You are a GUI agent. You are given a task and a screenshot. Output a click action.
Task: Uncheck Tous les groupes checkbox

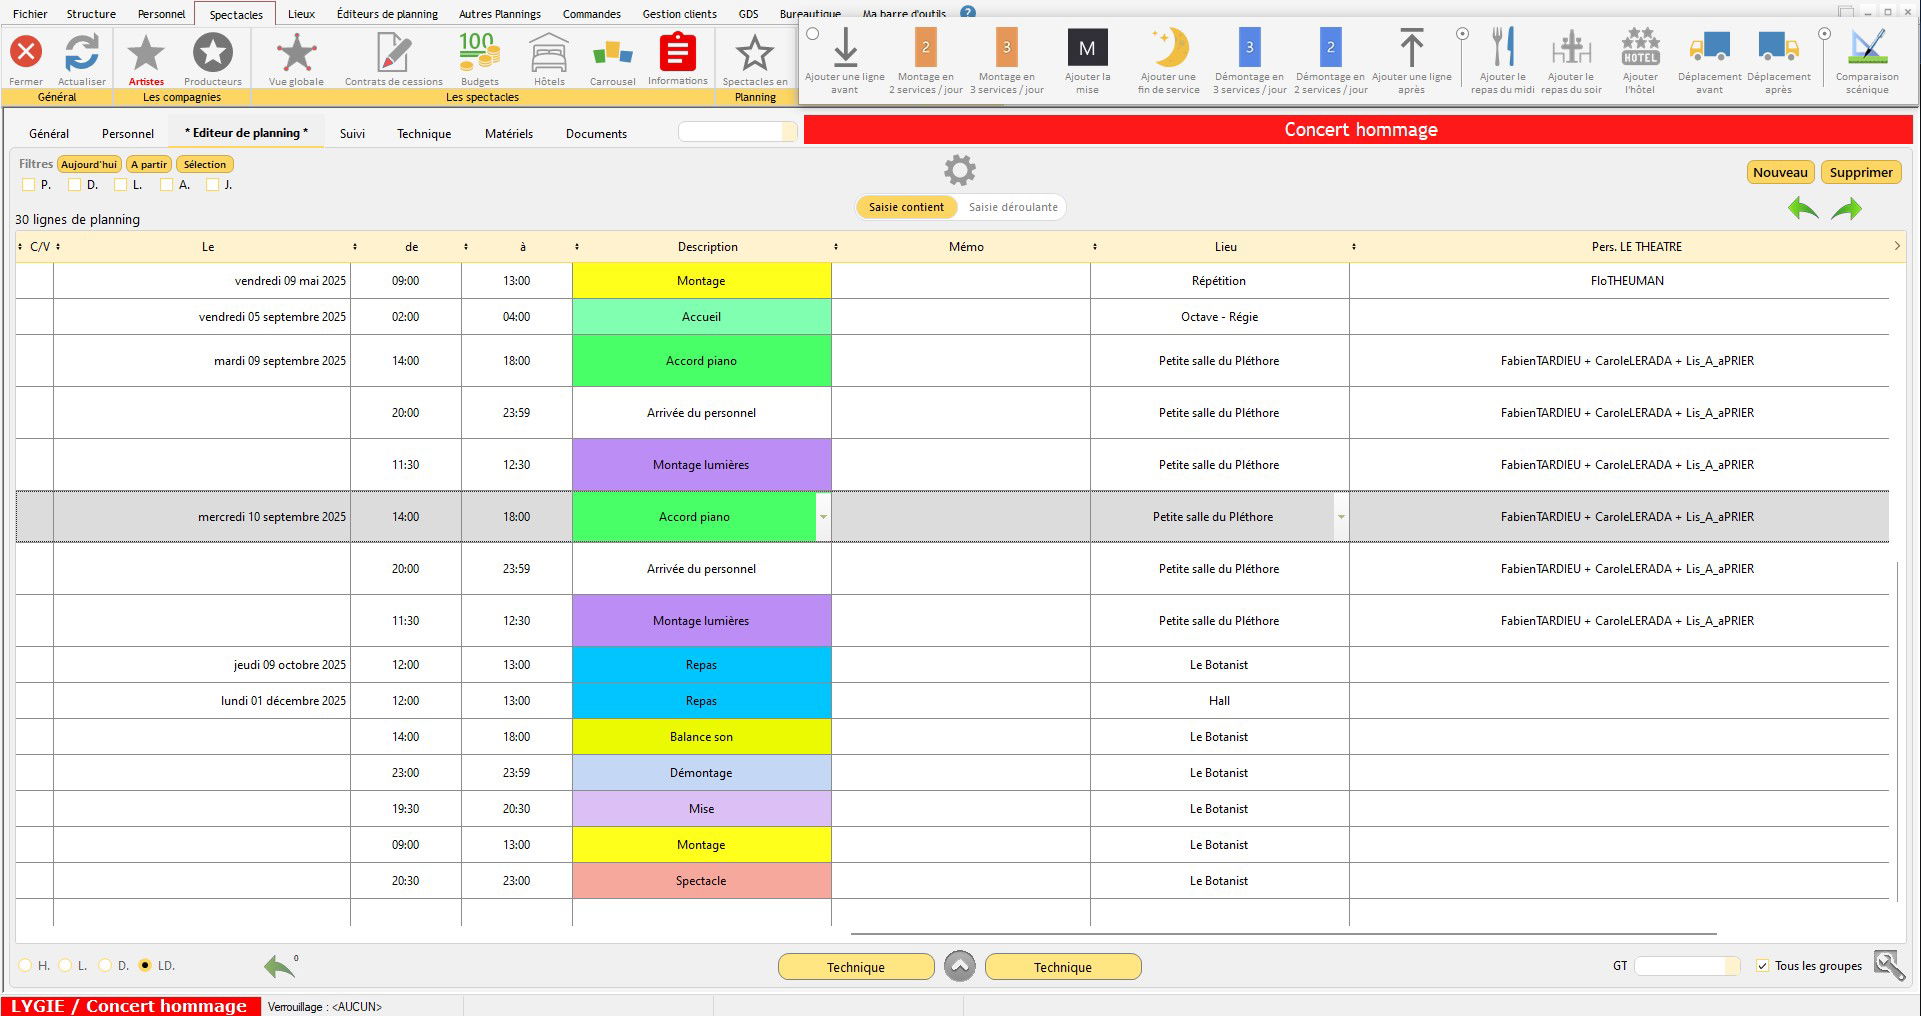[x=1762, y=966]
